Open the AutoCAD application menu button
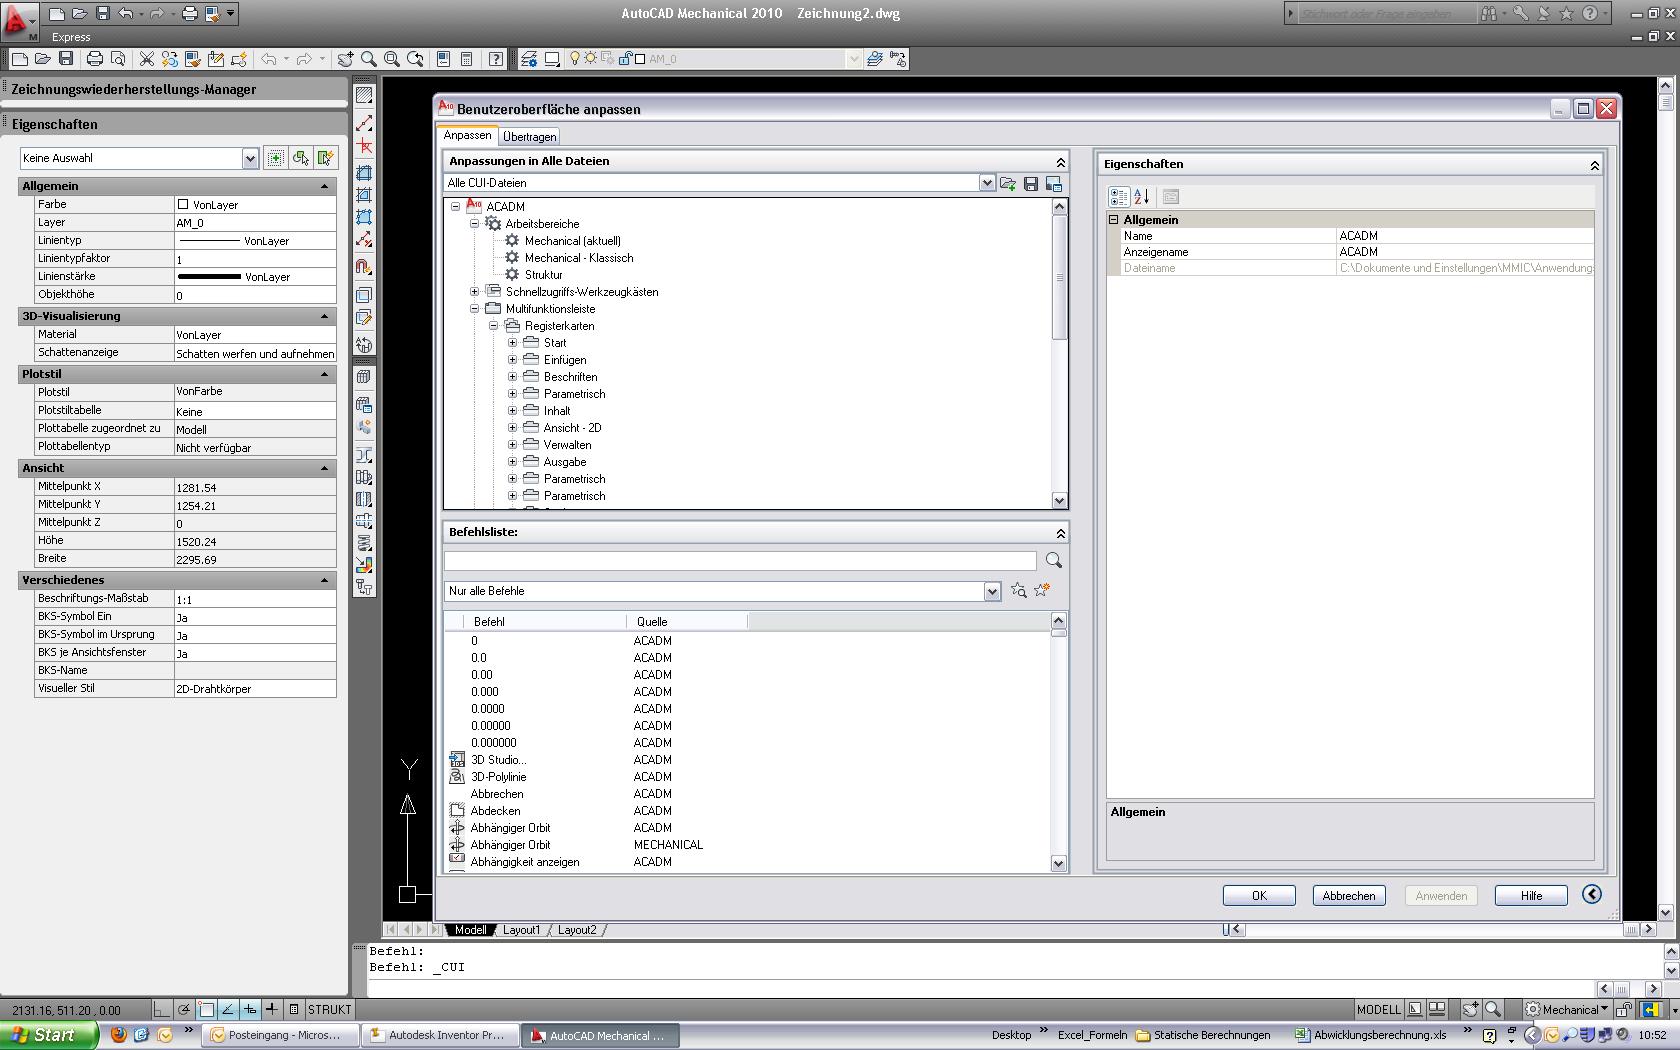 [18, 20]
